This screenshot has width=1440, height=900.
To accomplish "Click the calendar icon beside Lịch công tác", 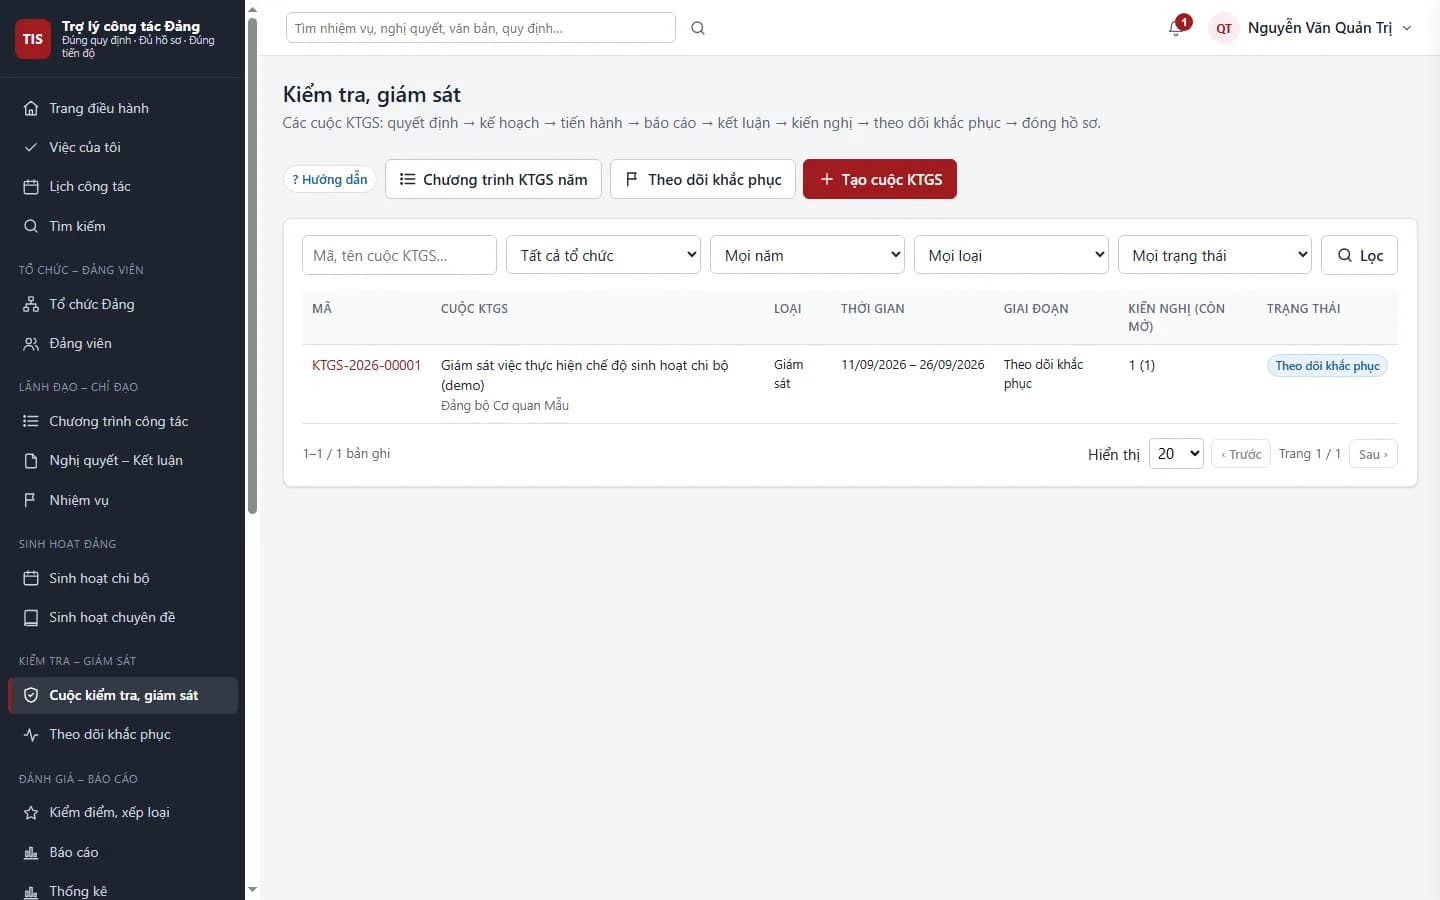I will 31,187.
